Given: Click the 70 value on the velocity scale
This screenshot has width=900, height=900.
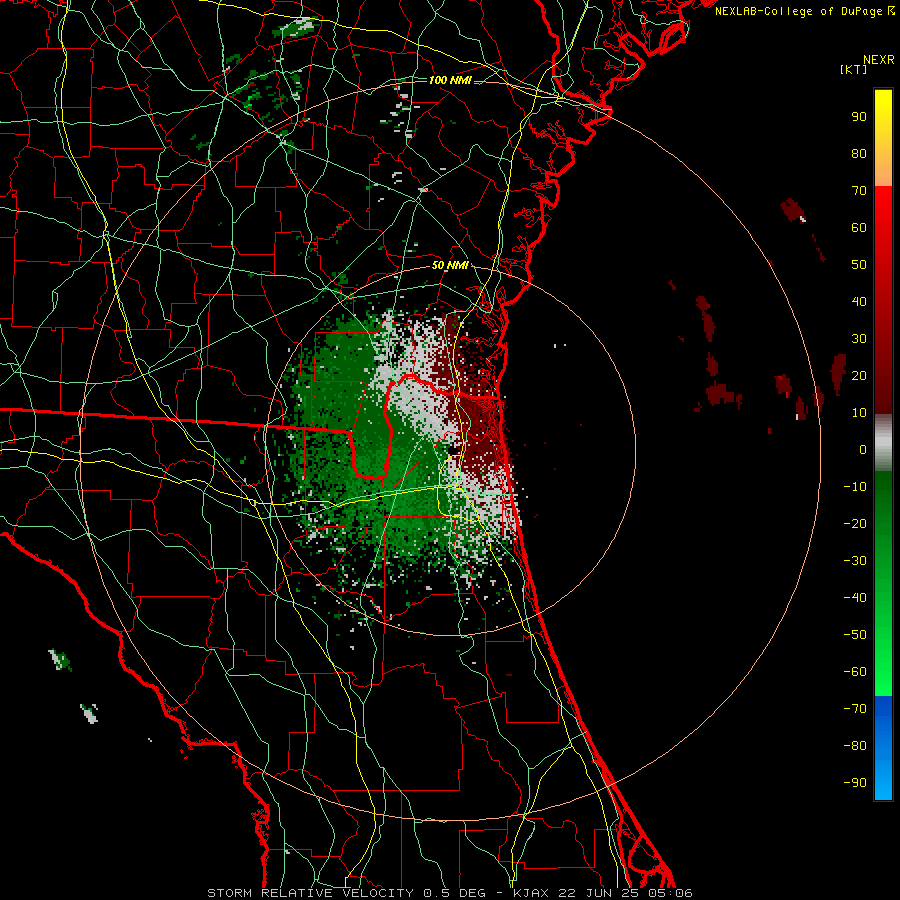Looking at the screenshot, I should (859, 191).
